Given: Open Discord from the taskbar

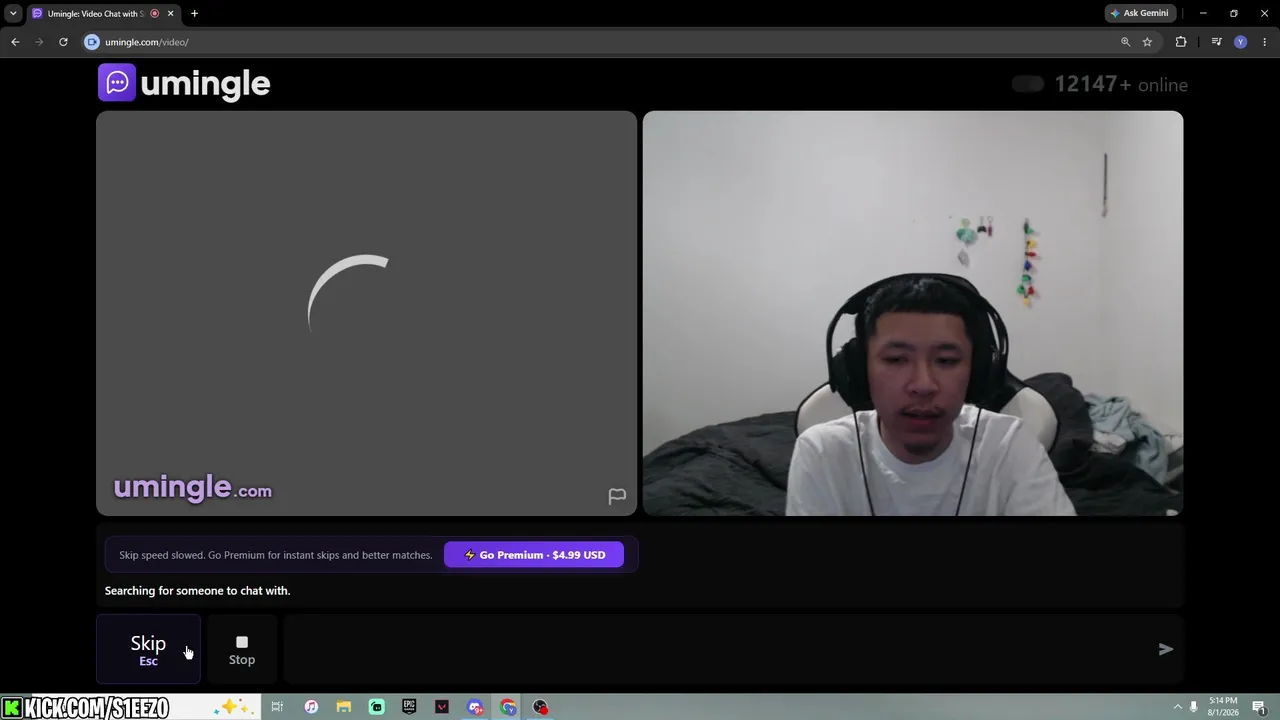Looking at the screenshot, I should coord(475,707).
